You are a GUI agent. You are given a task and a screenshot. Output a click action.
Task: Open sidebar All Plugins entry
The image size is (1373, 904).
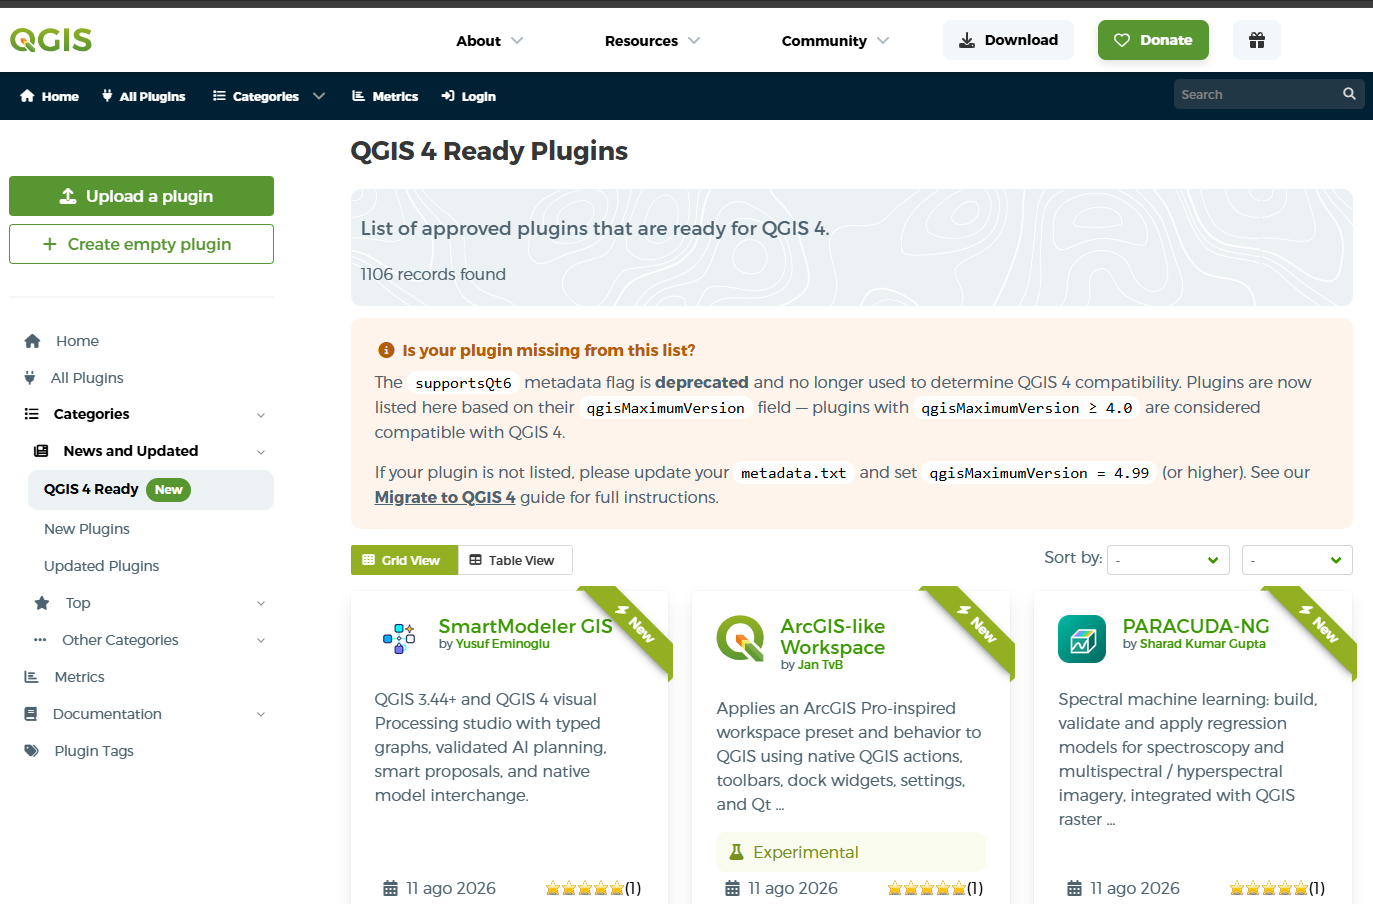coord(87,378)
